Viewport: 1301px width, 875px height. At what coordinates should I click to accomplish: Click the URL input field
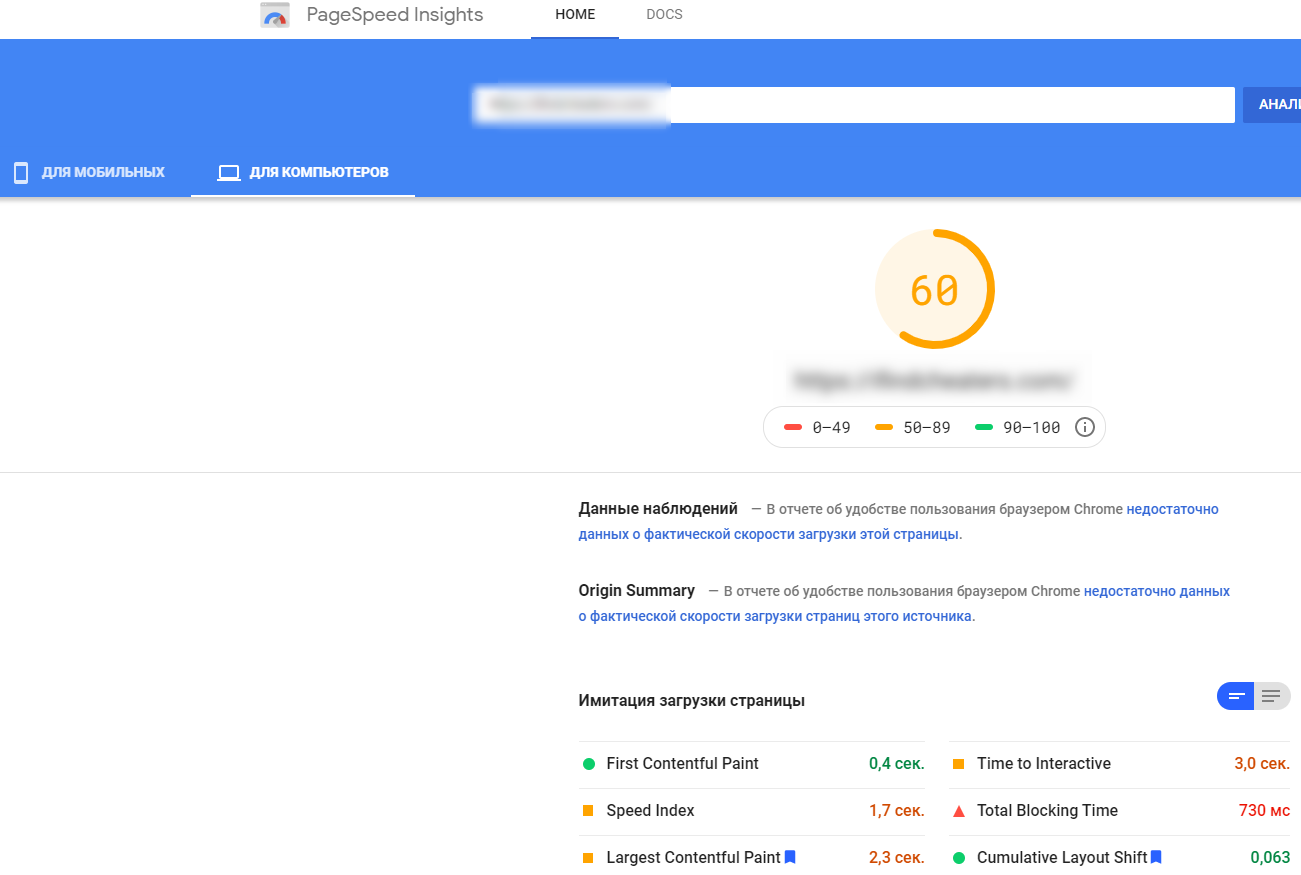(x=854, y=104)
